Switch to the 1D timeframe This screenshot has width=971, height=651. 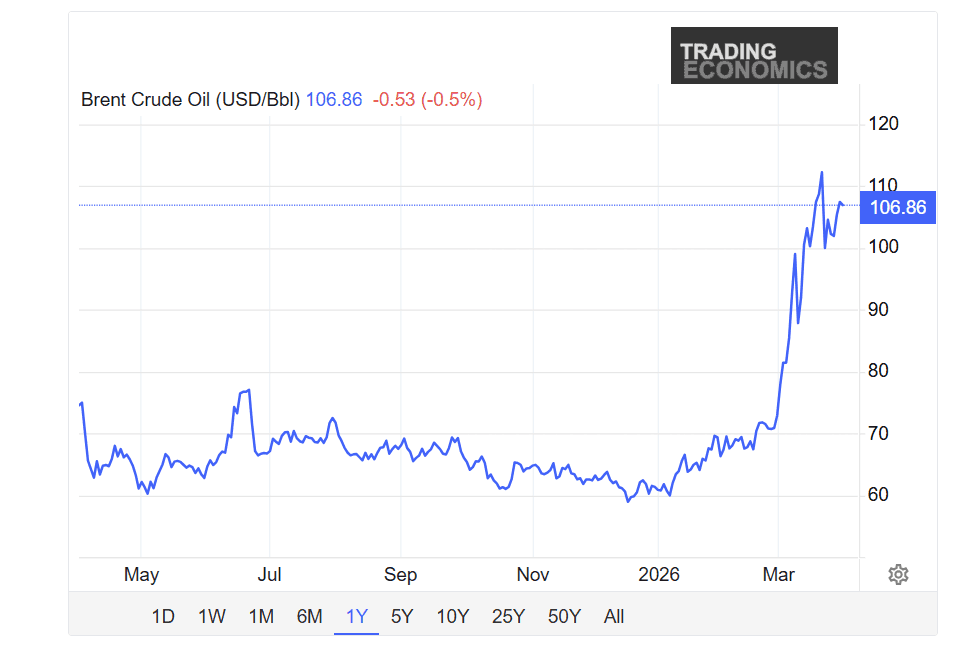pos(162,617)
